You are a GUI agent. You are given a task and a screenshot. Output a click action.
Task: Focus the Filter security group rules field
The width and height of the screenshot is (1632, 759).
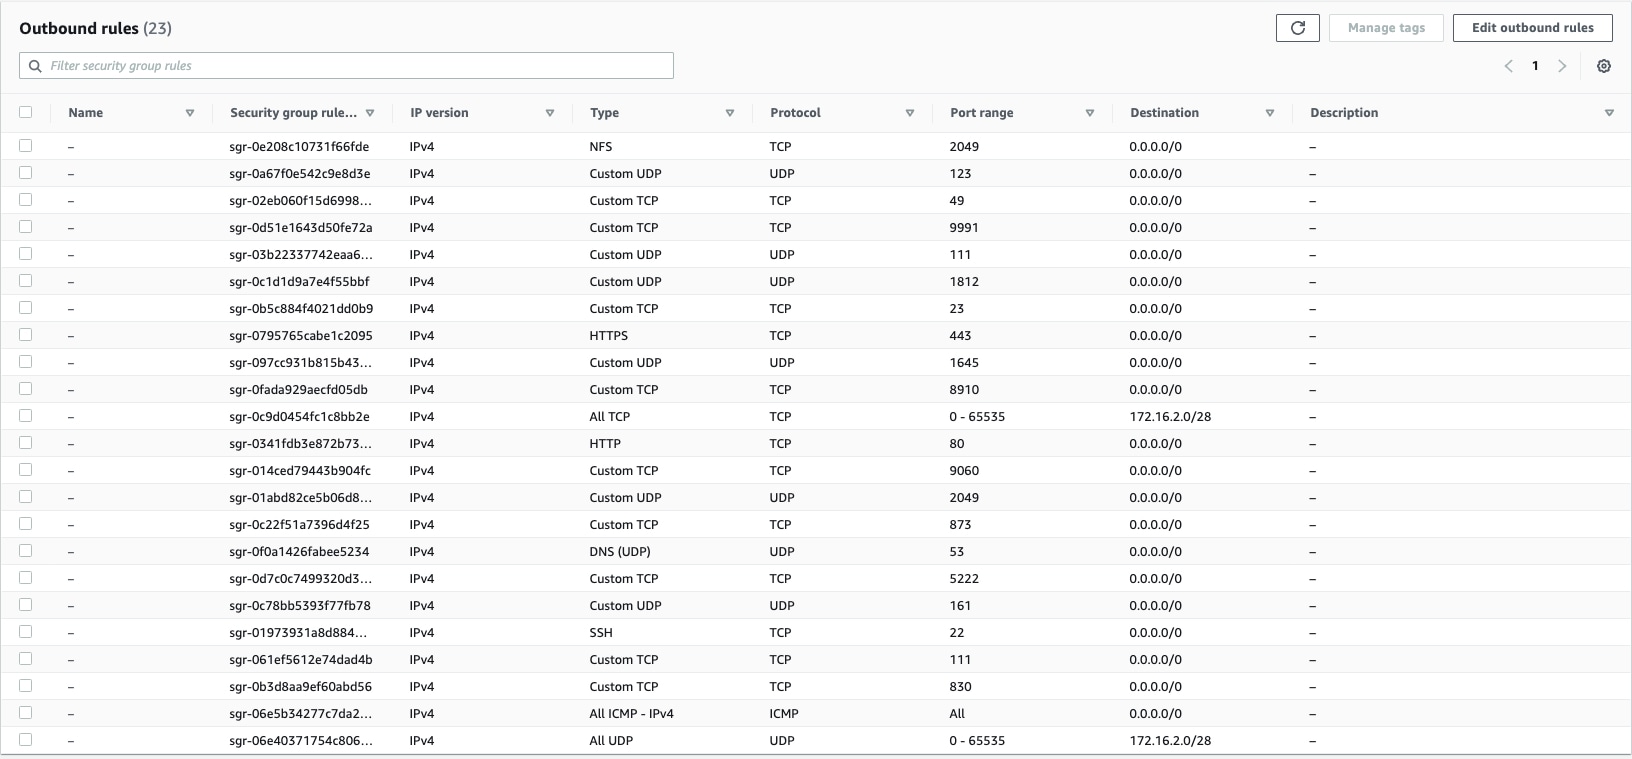click(x=346, y=66)
